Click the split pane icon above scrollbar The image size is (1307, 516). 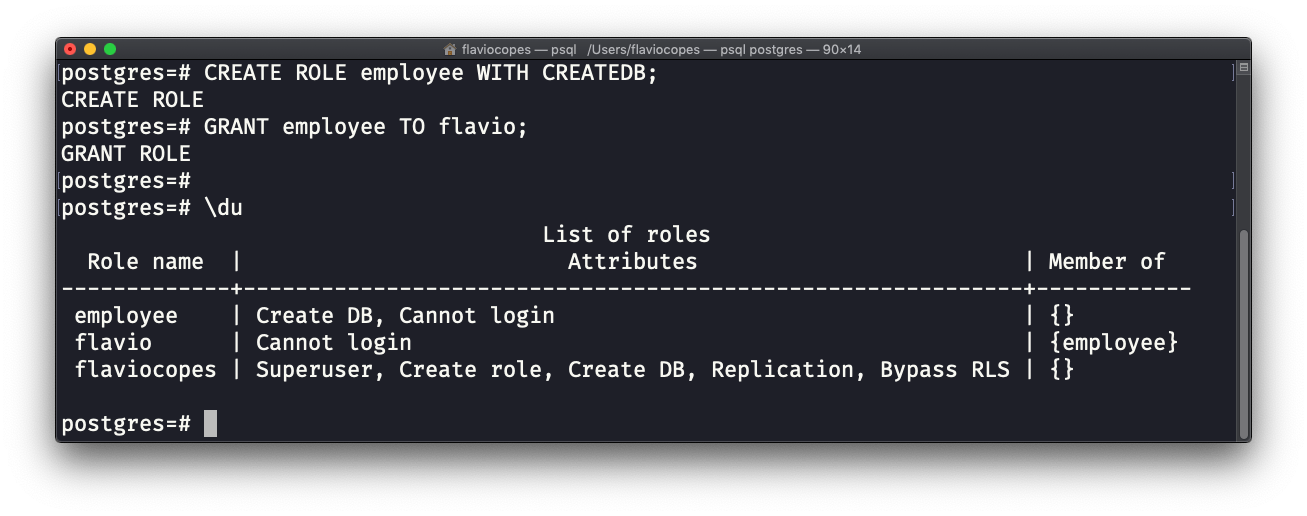tap(1243, 69)
